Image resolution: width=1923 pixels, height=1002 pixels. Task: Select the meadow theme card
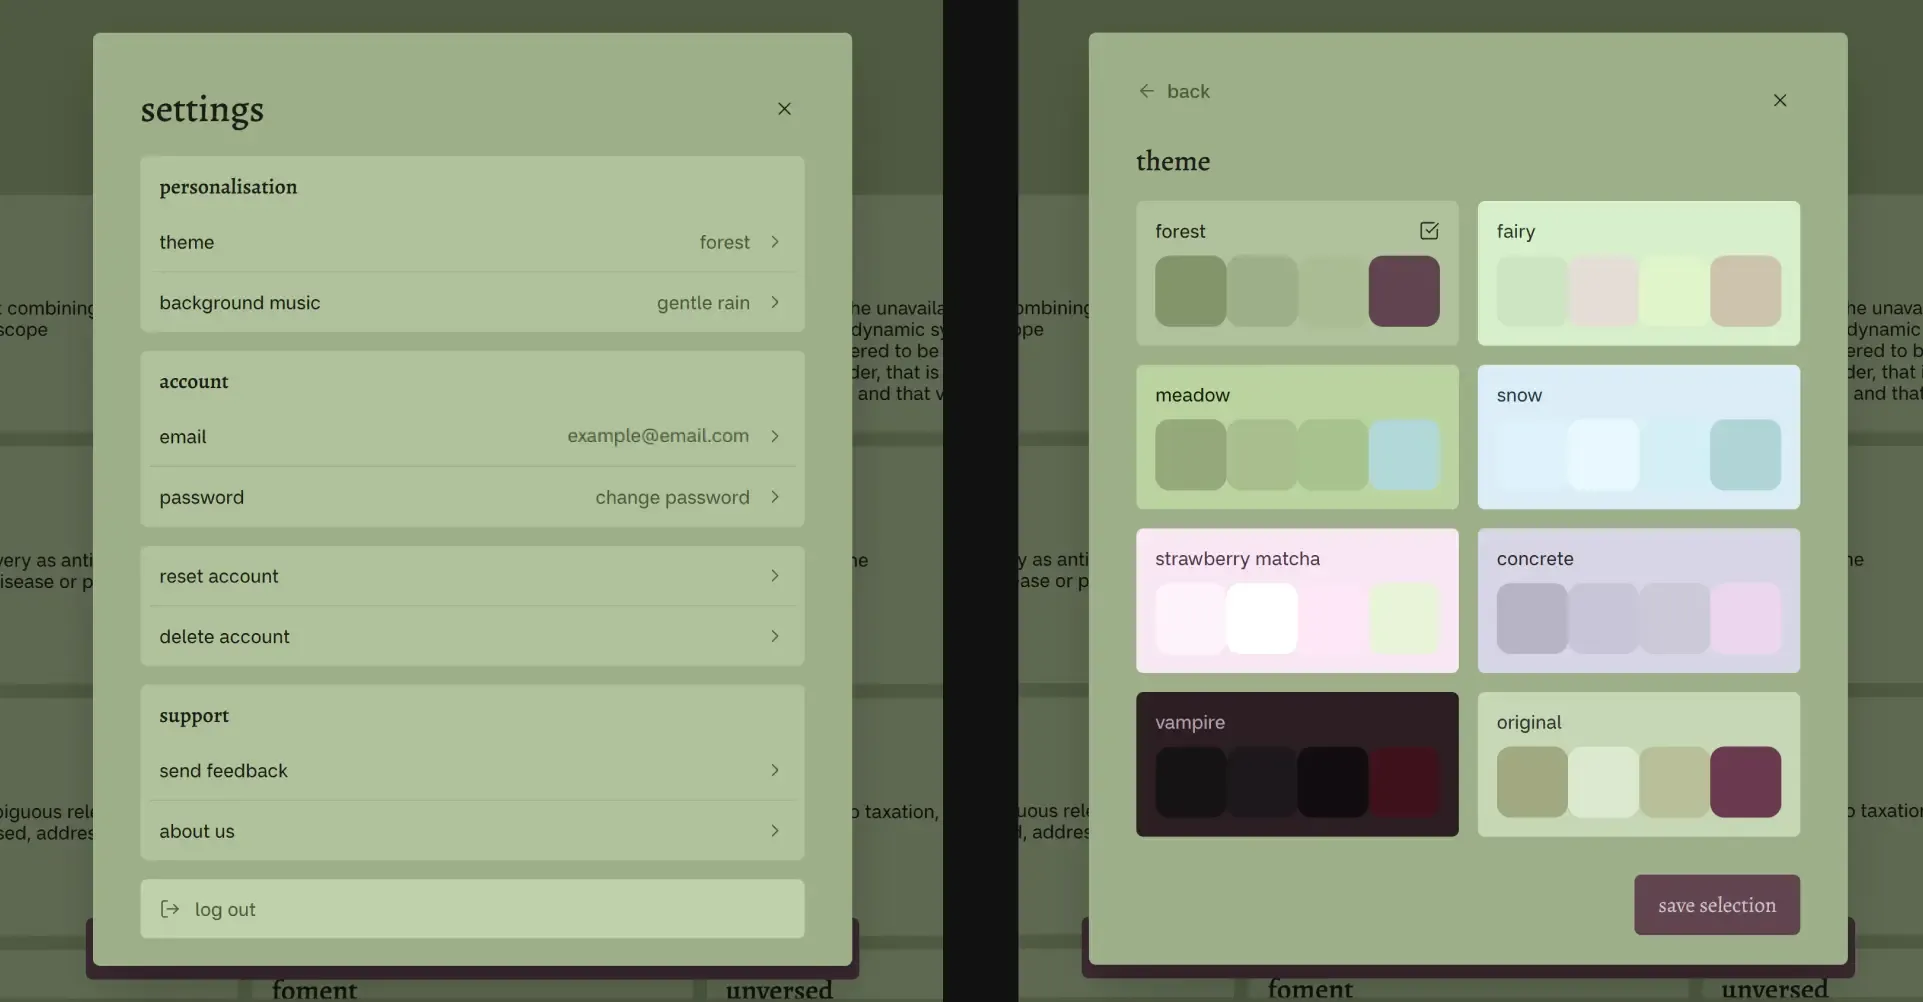click(1297, 437)
